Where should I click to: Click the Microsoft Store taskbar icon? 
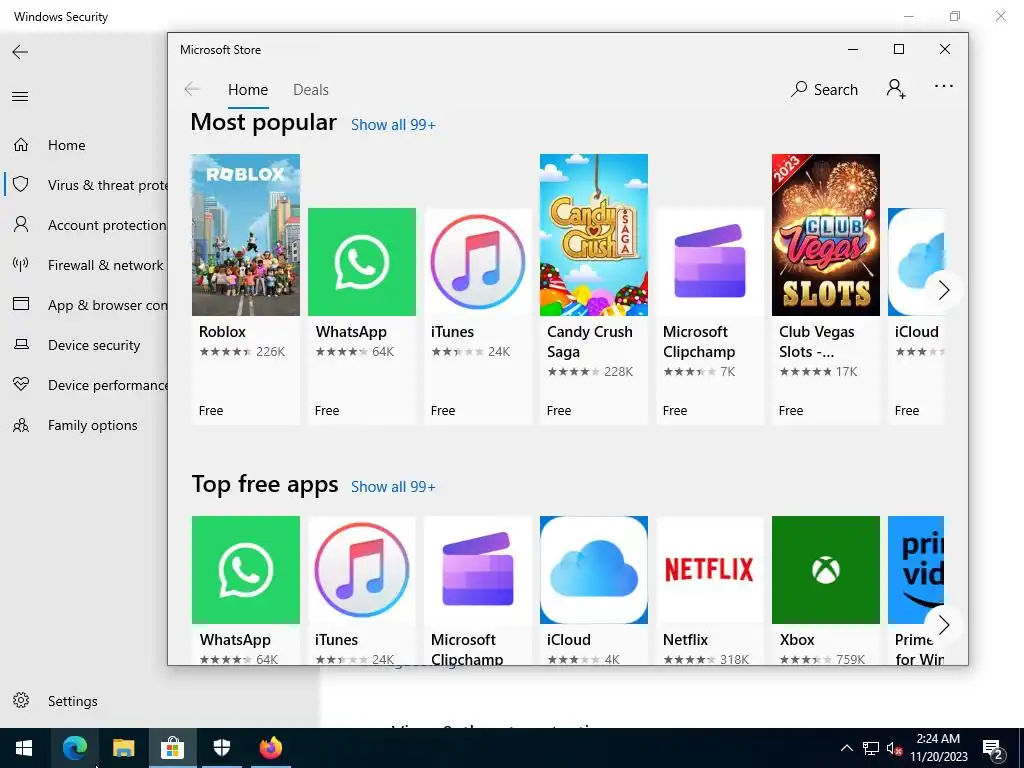pos(172,748)
